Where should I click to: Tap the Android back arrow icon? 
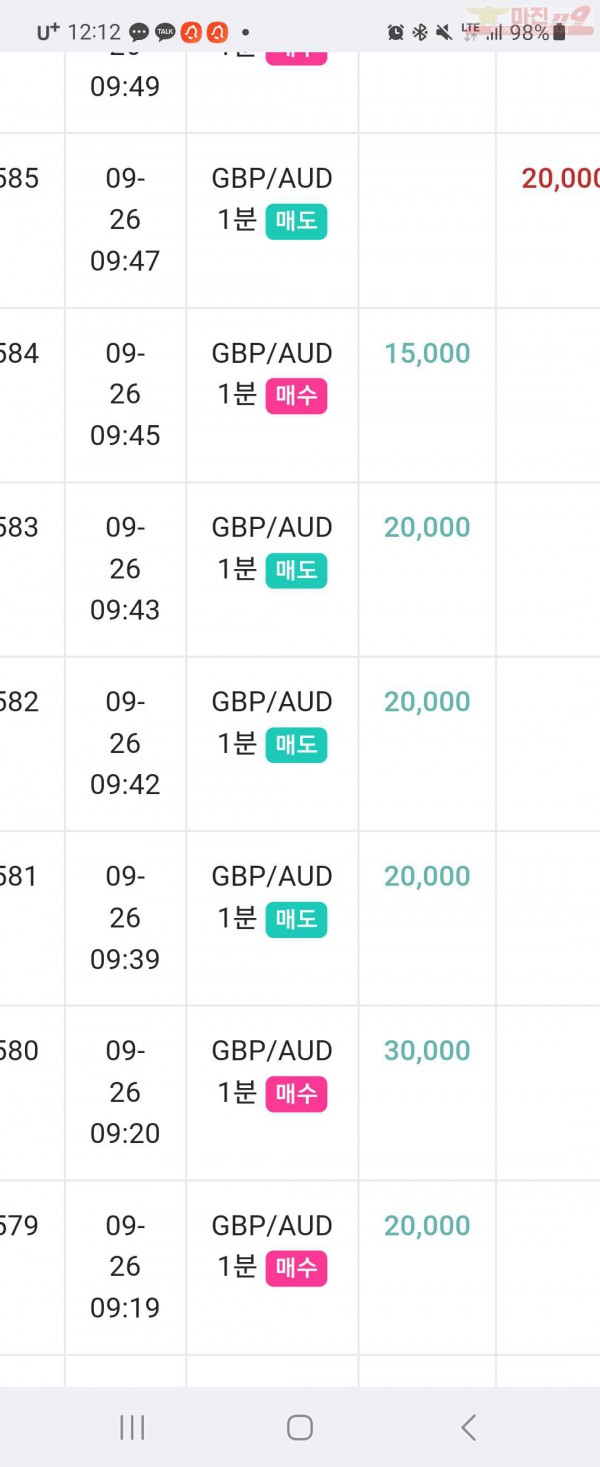point(468,1427)
